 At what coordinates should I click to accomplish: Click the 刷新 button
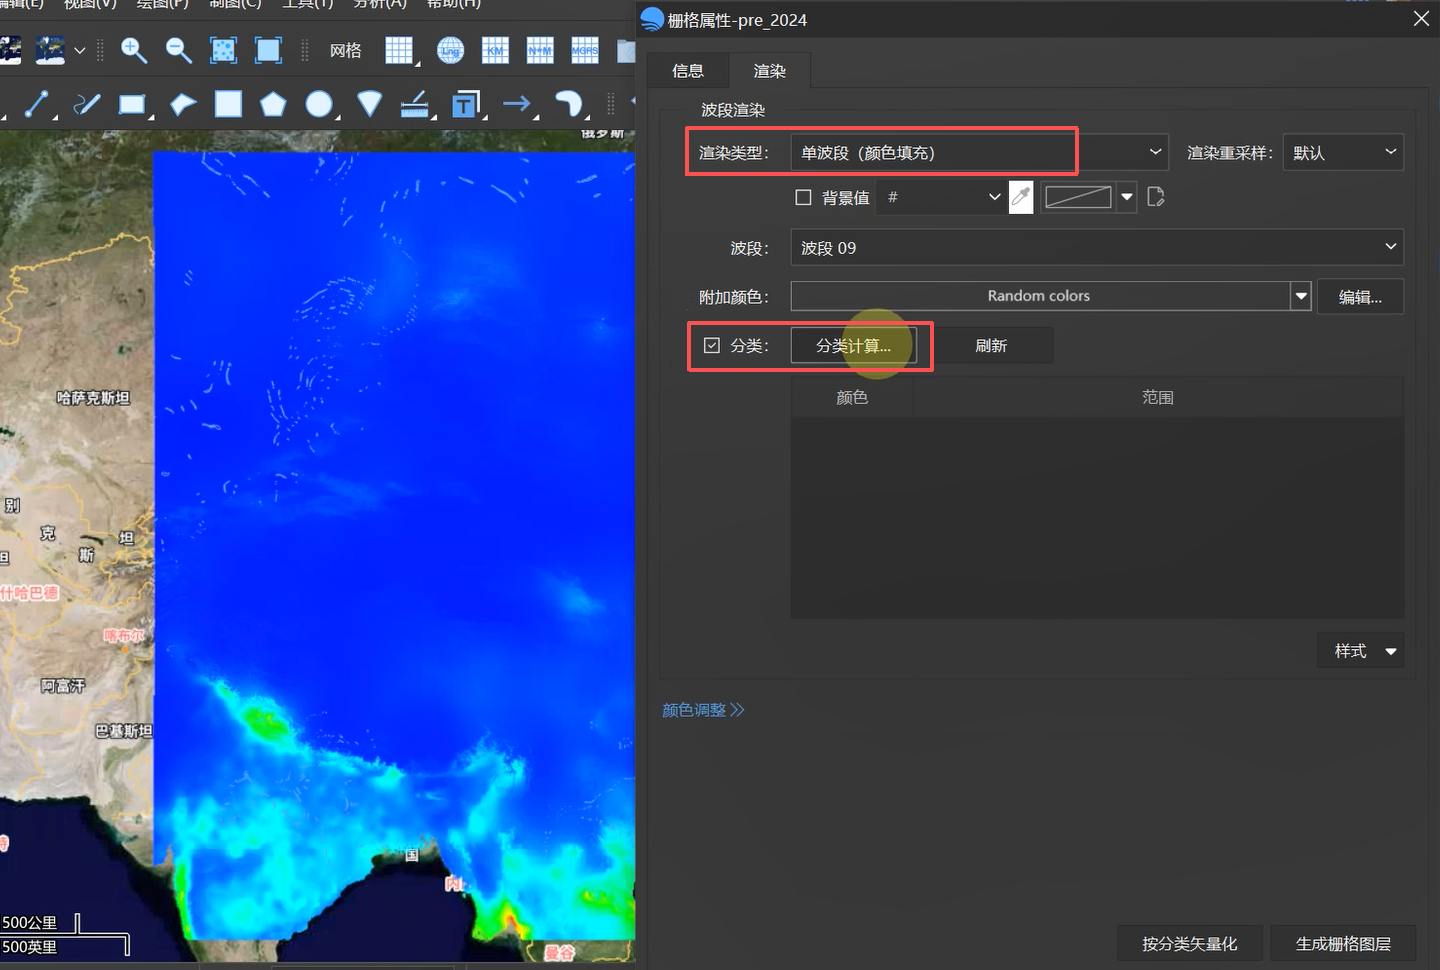[991, 345]
